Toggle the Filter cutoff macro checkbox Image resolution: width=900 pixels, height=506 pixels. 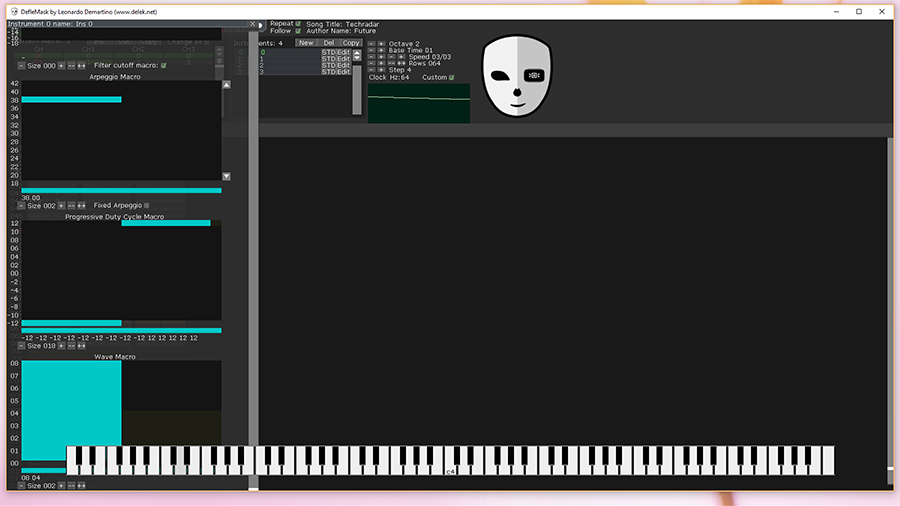pyautogui.click(x=164, y=65)
